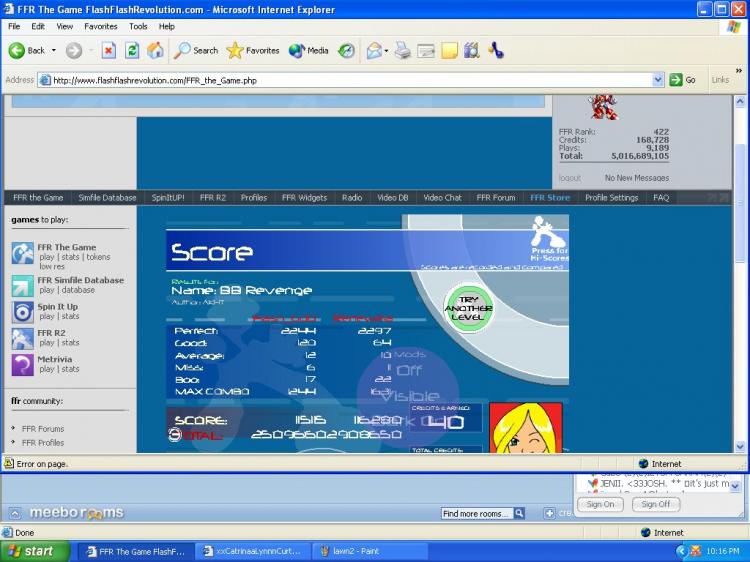Click the purple Metrivia question mark icon
The width and height of the screenshot is (750, 562).
[x=23, y=365]
